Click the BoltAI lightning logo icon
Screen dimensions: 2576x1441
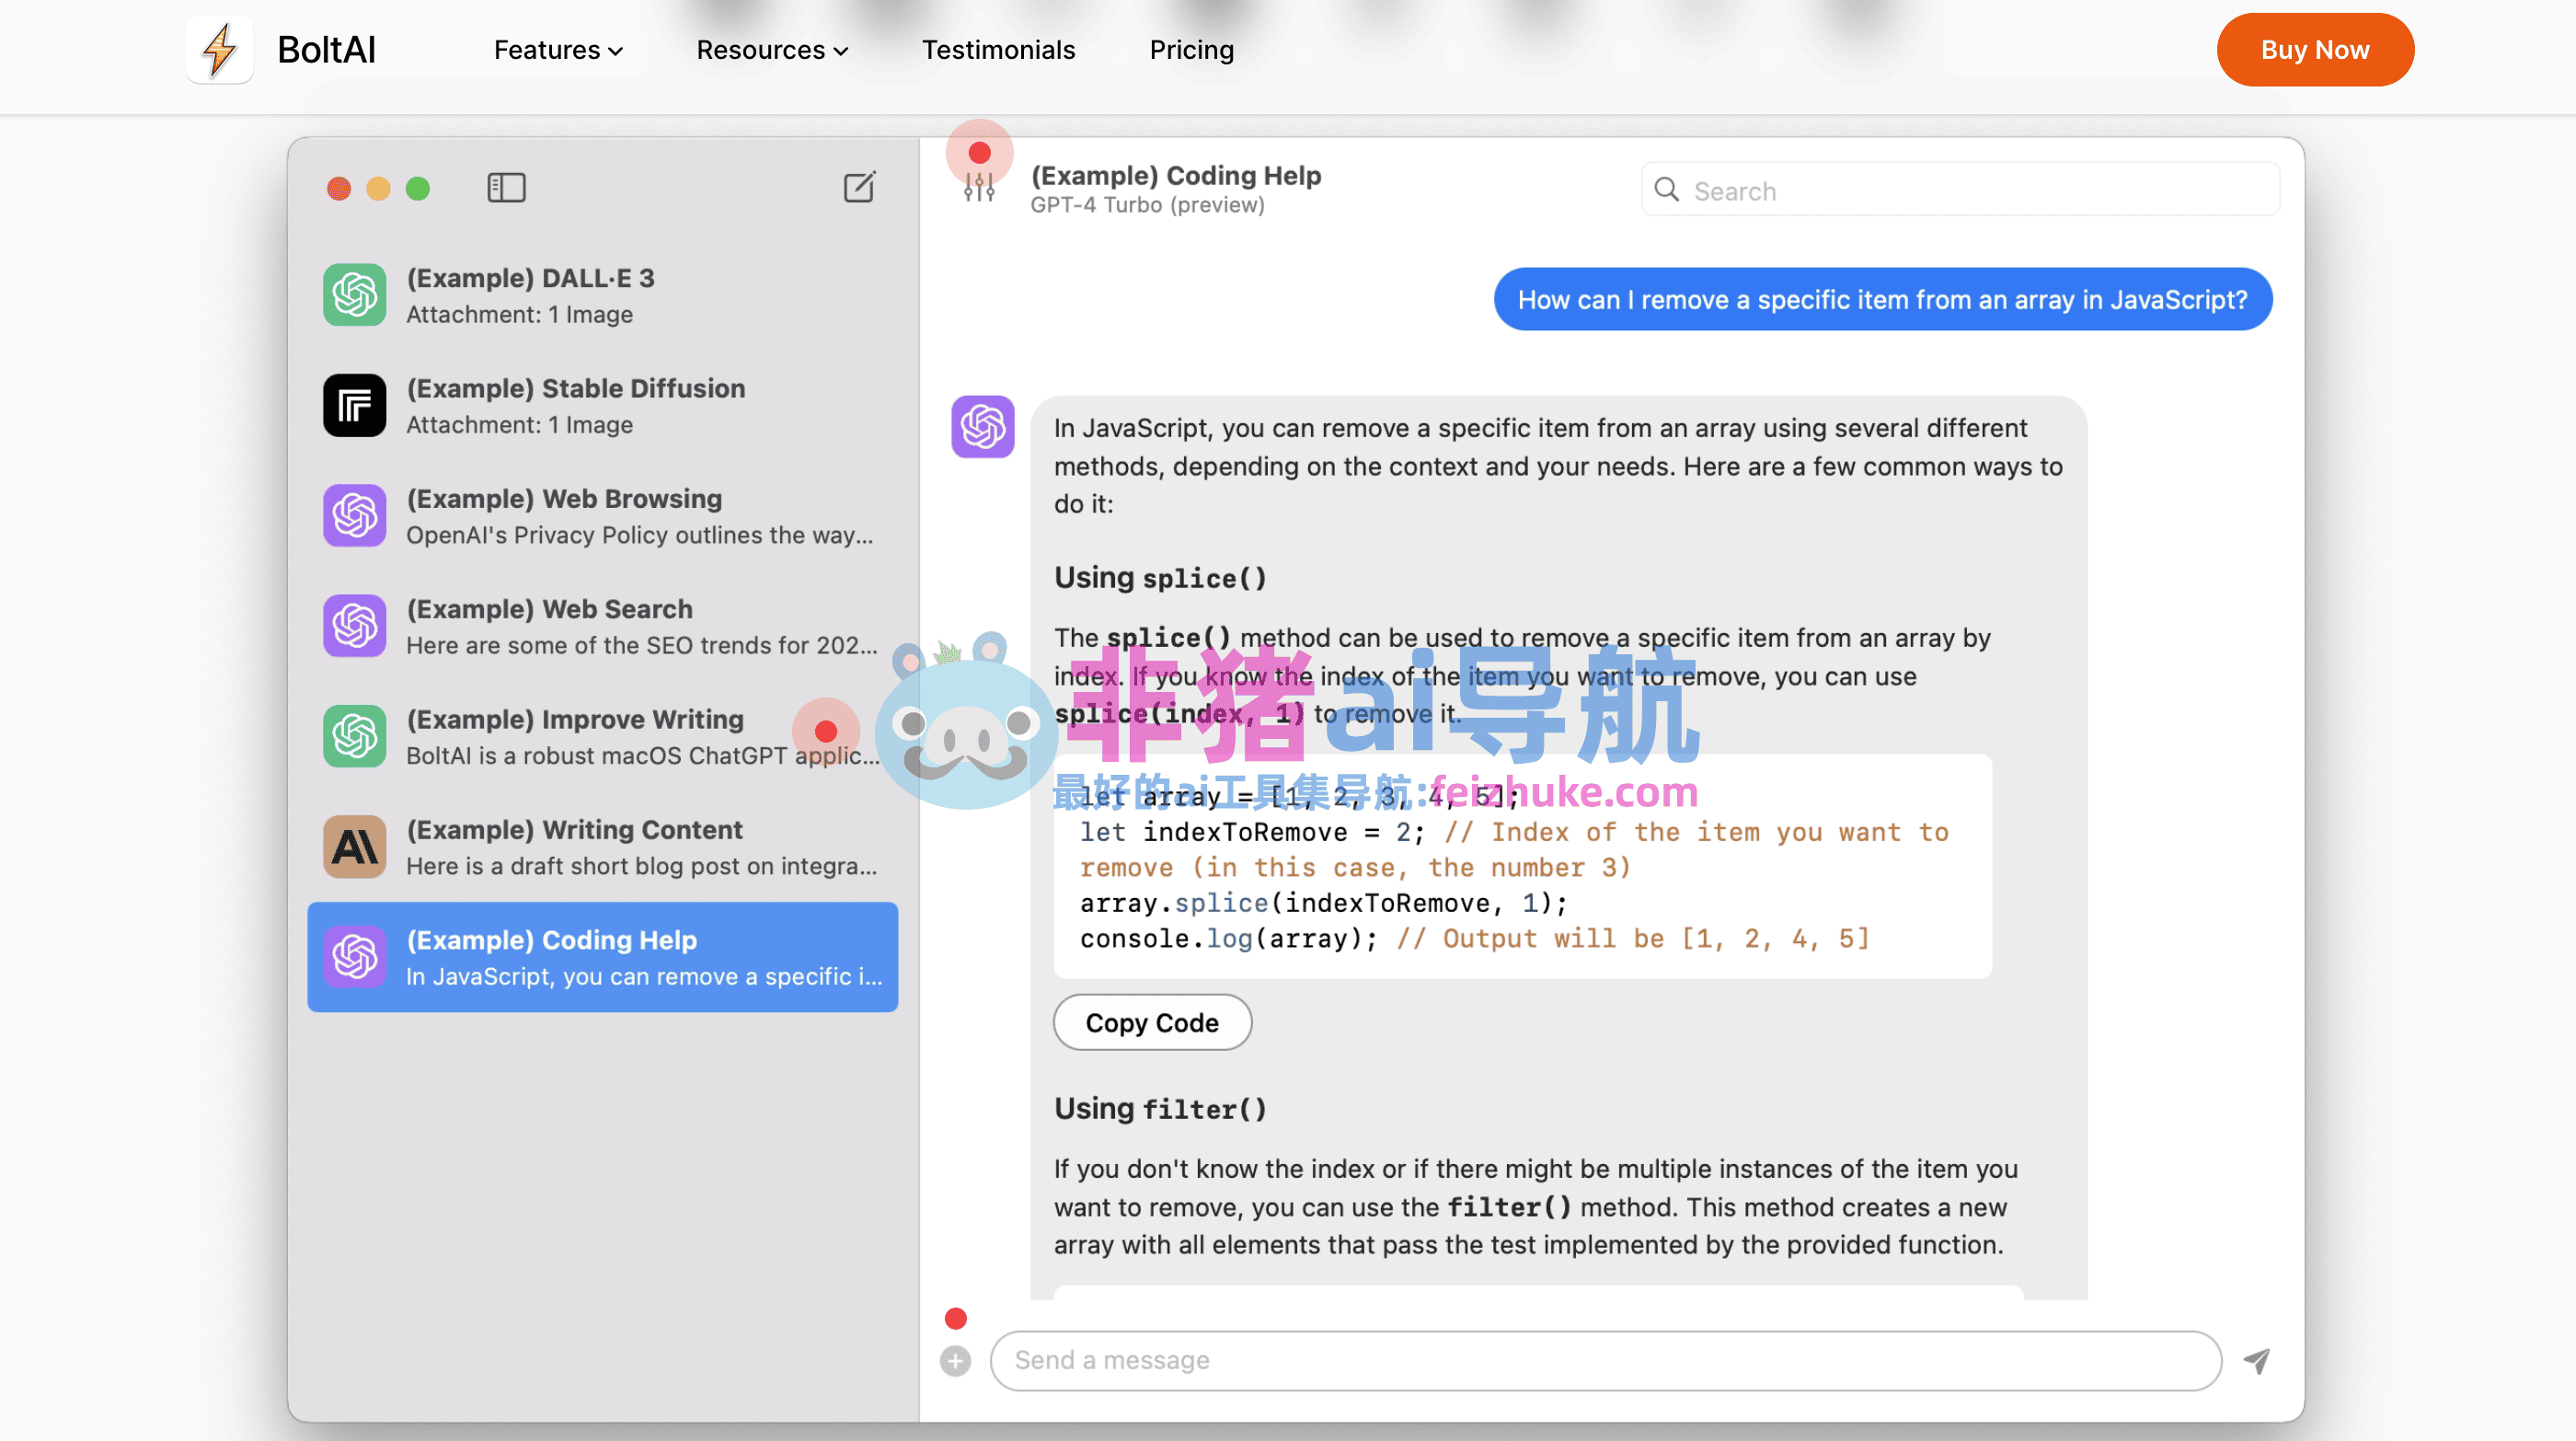coord(219,50)
